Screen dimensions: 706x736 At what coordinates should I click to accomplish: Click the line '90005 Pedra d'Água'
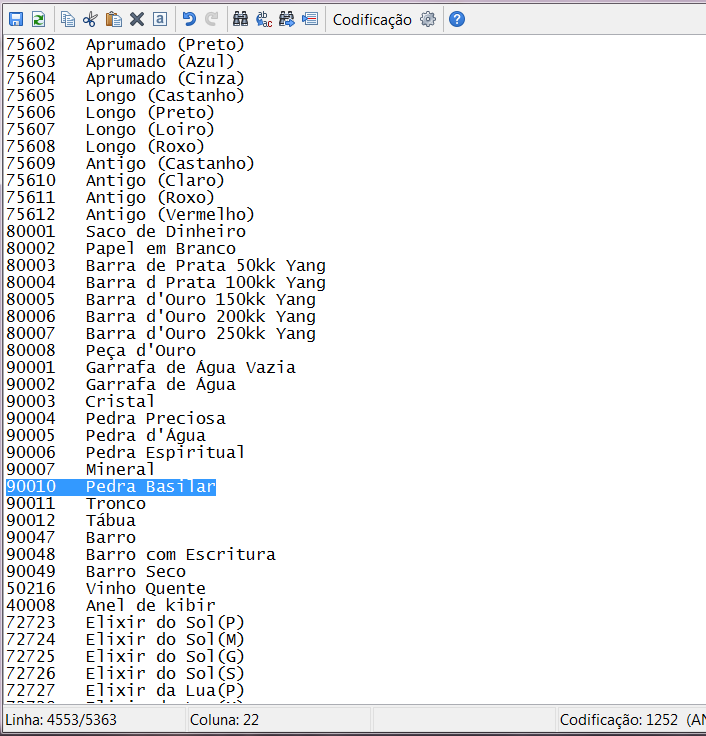pyautogui.click(x=106, y=436)
